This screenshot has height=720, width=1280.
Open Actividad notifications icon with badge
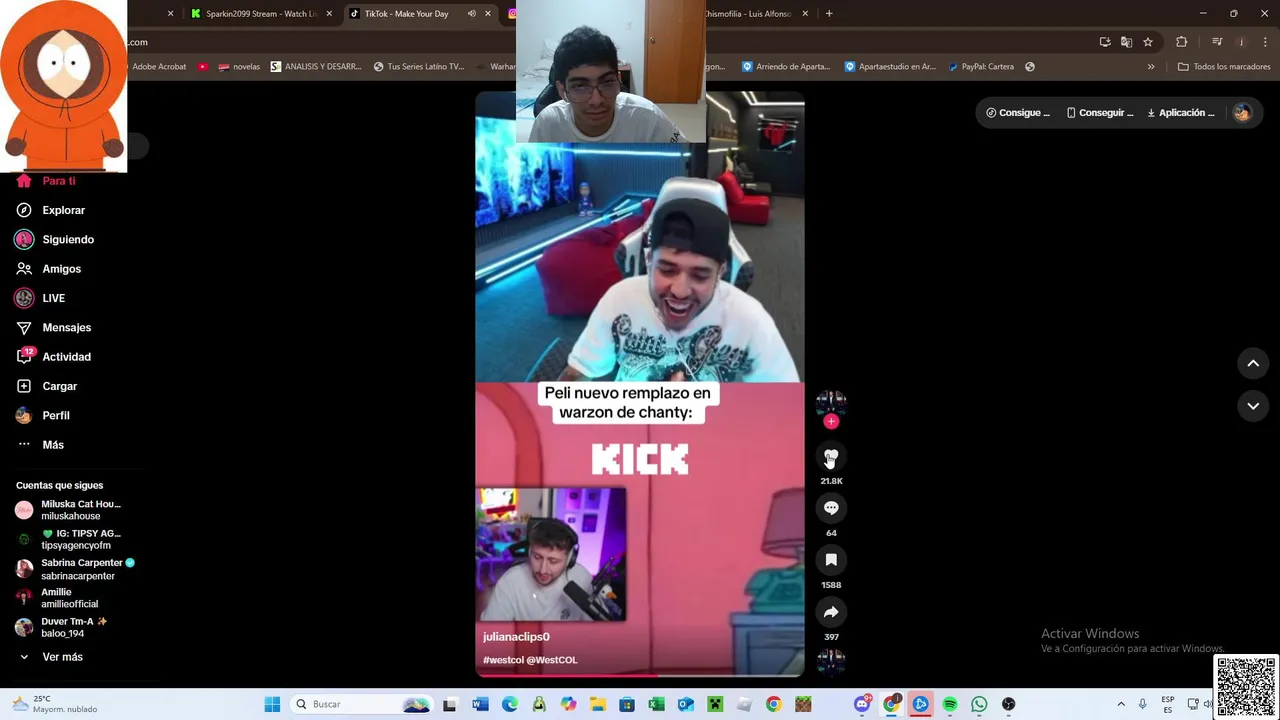click(x=25, y=356)
